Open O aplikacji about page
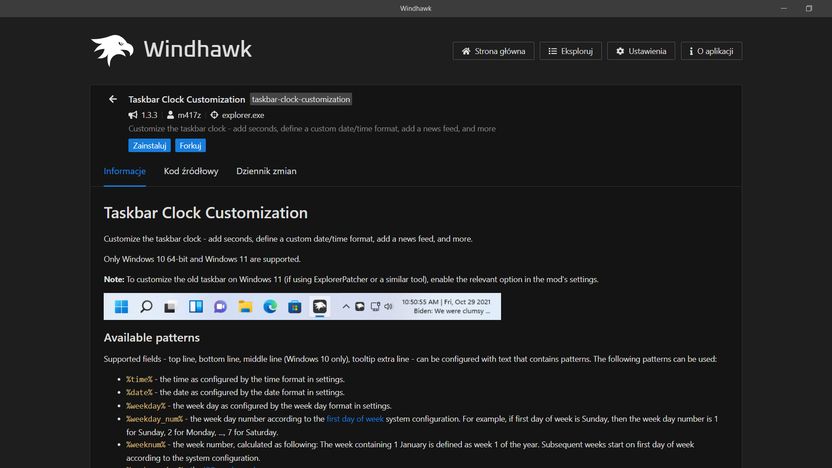 (x=711, y=51)
